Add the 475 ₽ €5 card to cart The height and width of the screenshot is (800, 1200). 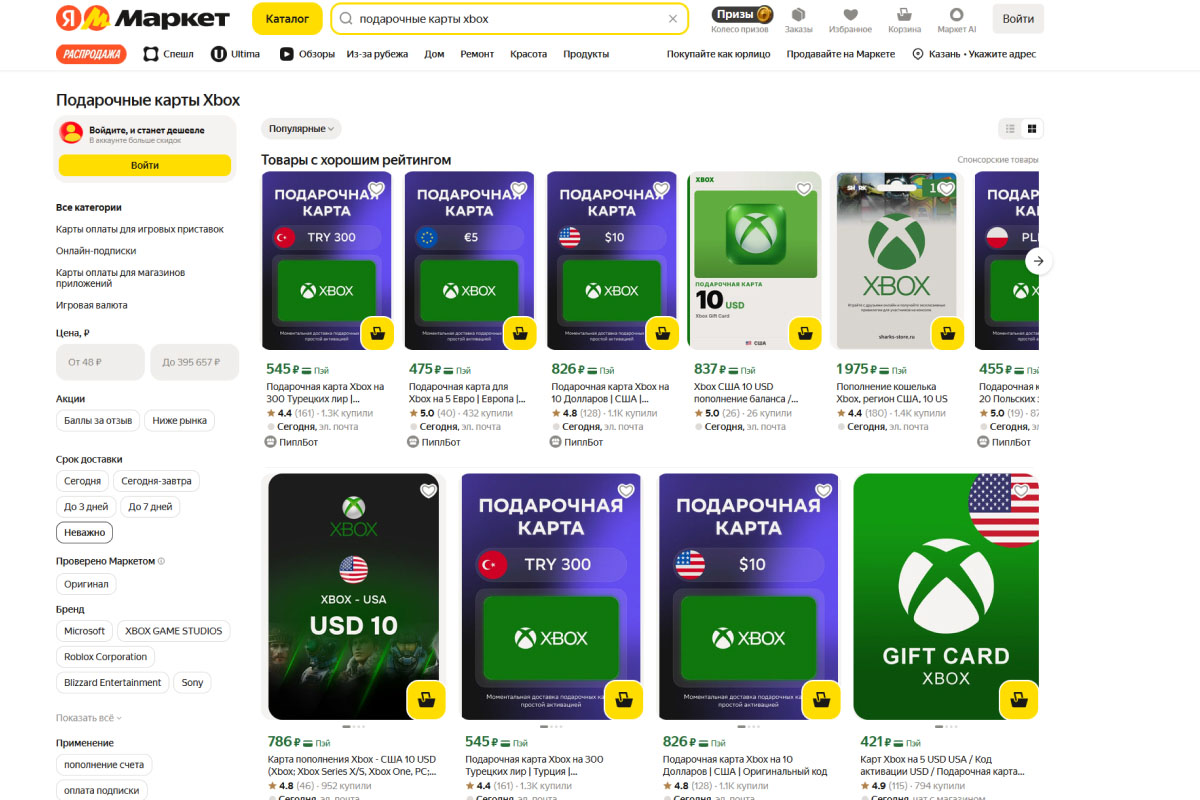[519, 333]
